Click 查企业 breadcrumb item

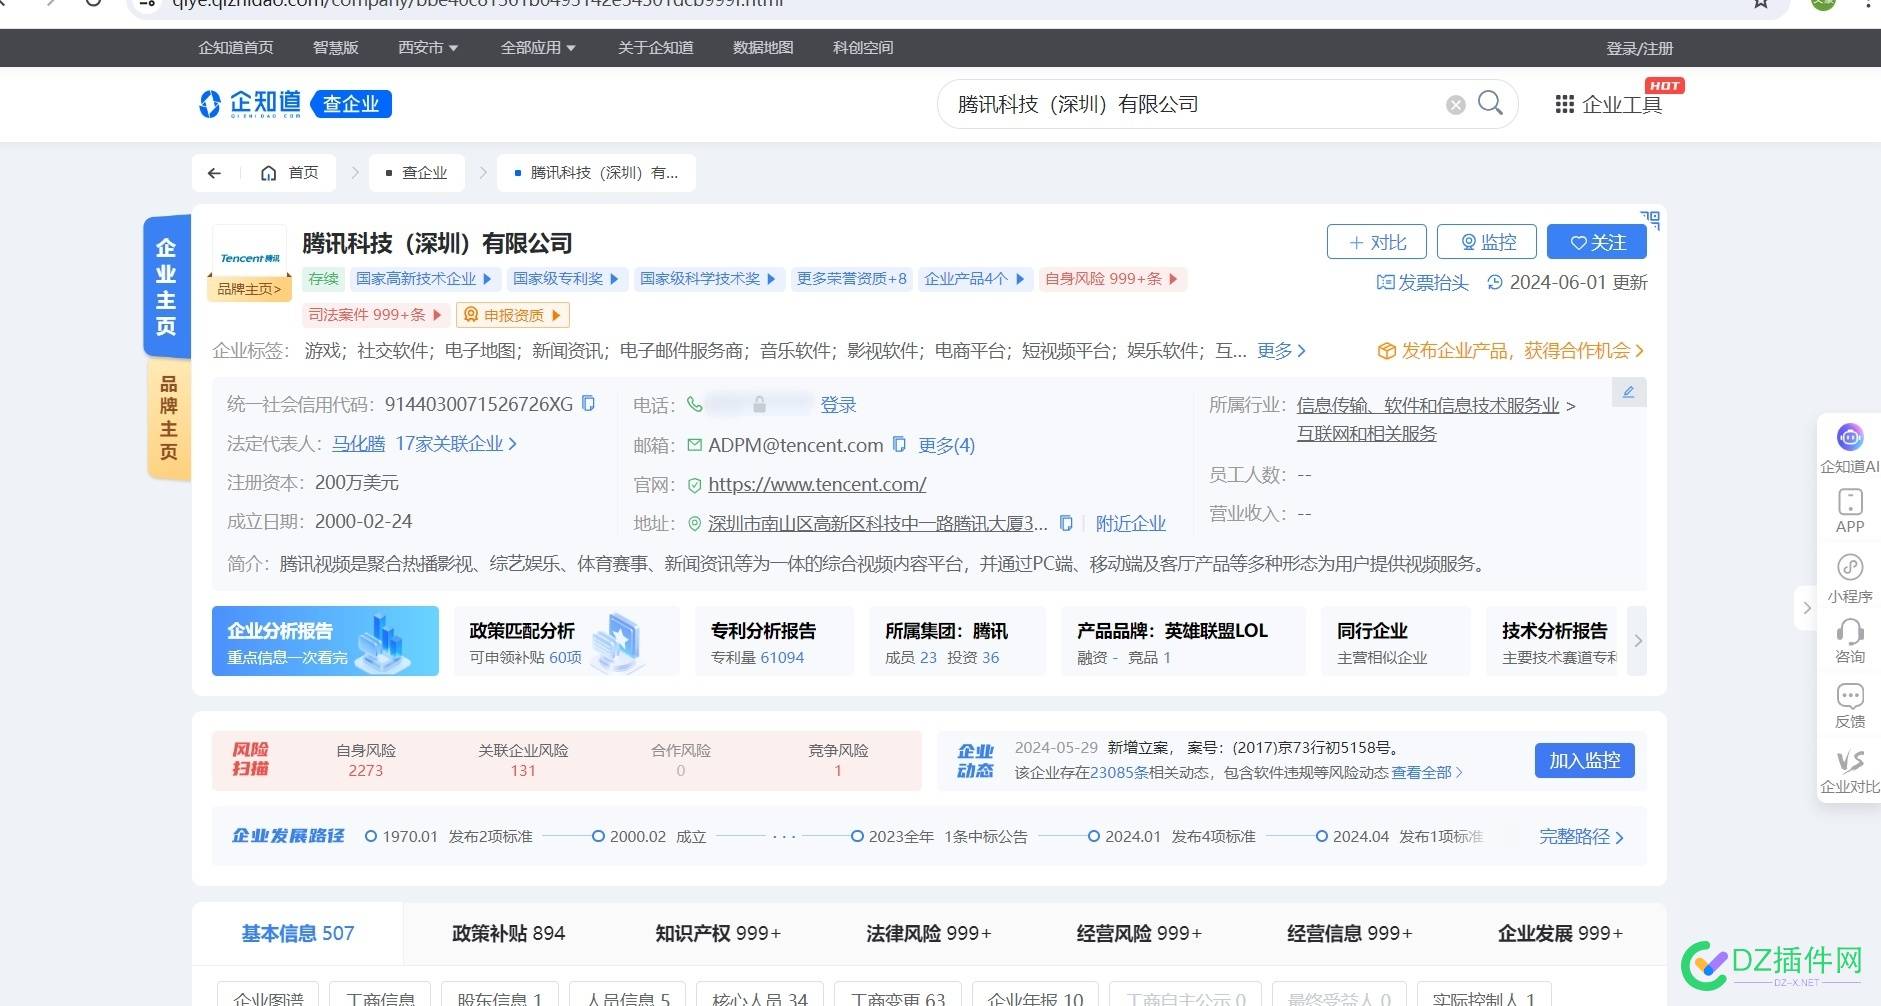(x=416, y=173)
